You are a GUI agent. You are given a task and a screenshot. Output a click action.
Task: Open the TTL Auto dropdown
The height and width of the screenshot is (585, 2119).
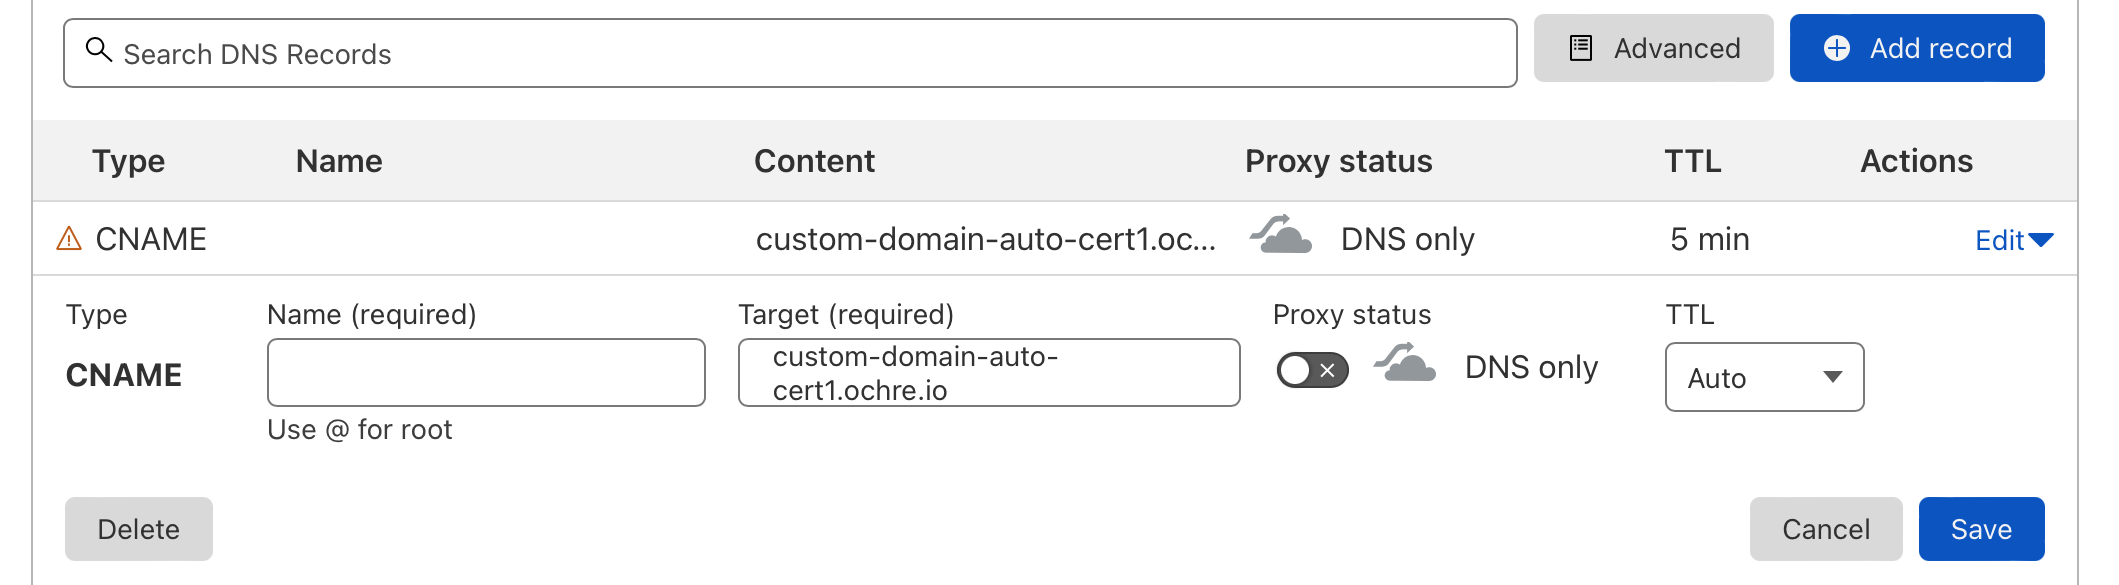pyautogui.click(x=1764, y=377)
